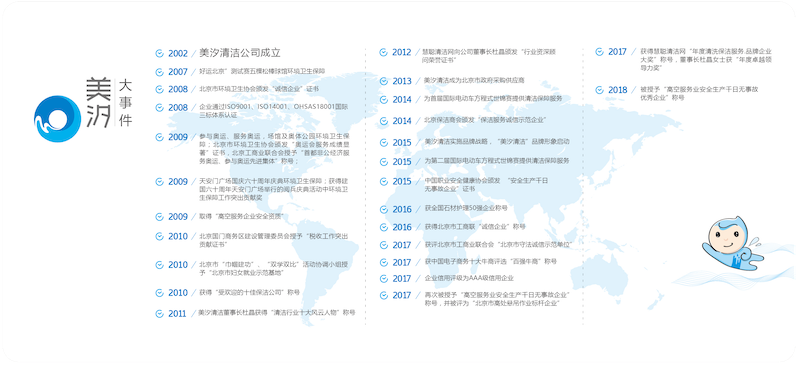The width and height of the screenshot is (800, 366).
Task: Click the "2018" year label
Action: click(618, 90)
